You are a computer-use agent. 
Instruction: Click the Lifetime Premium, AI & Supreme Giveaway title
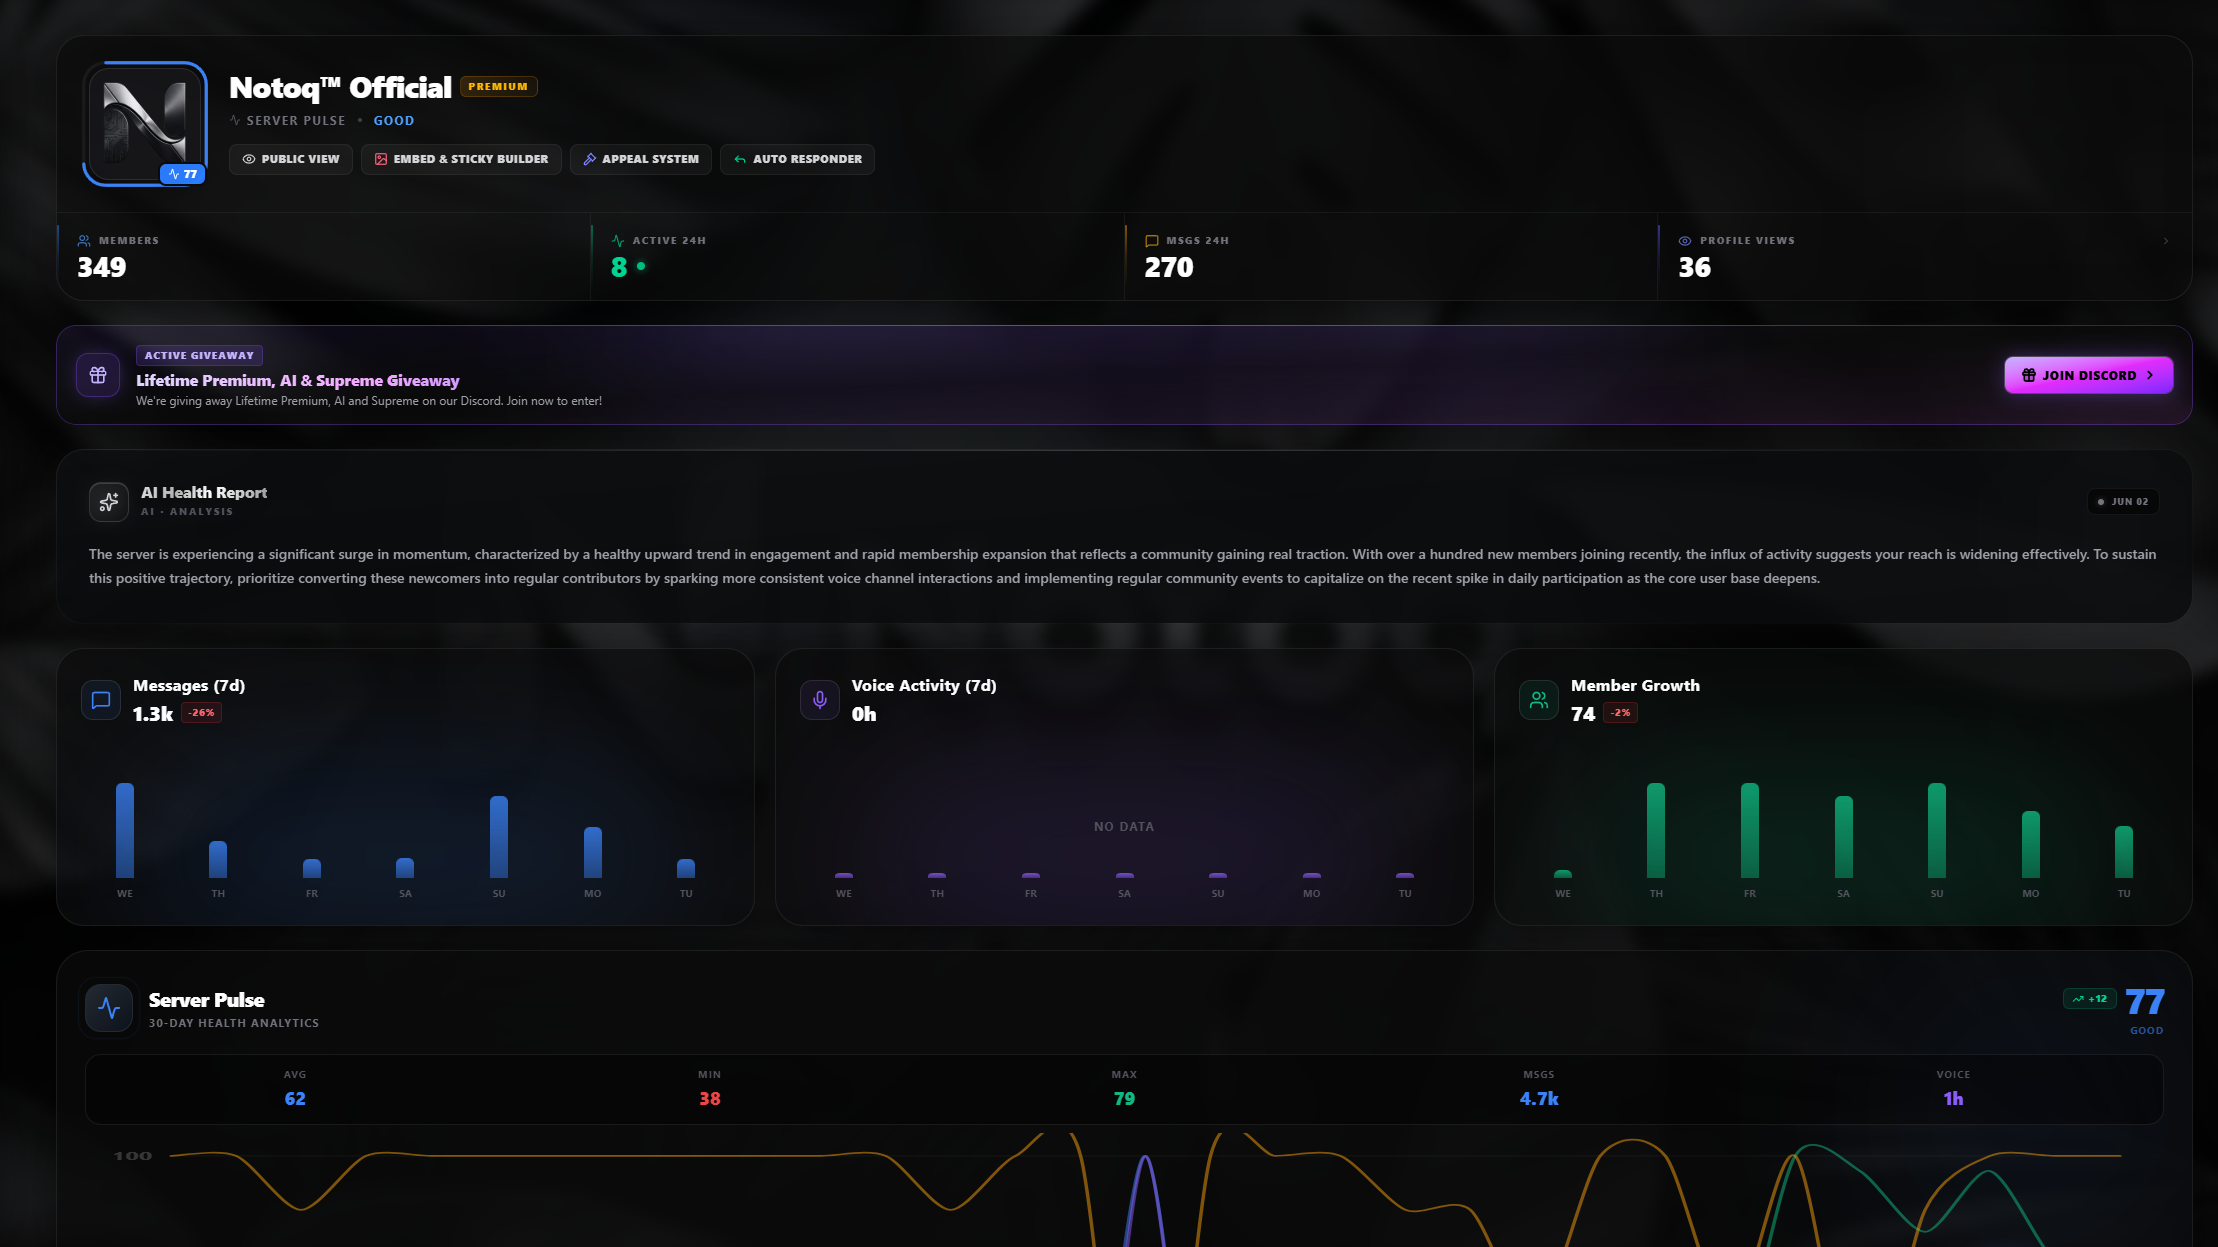point(298,381)
